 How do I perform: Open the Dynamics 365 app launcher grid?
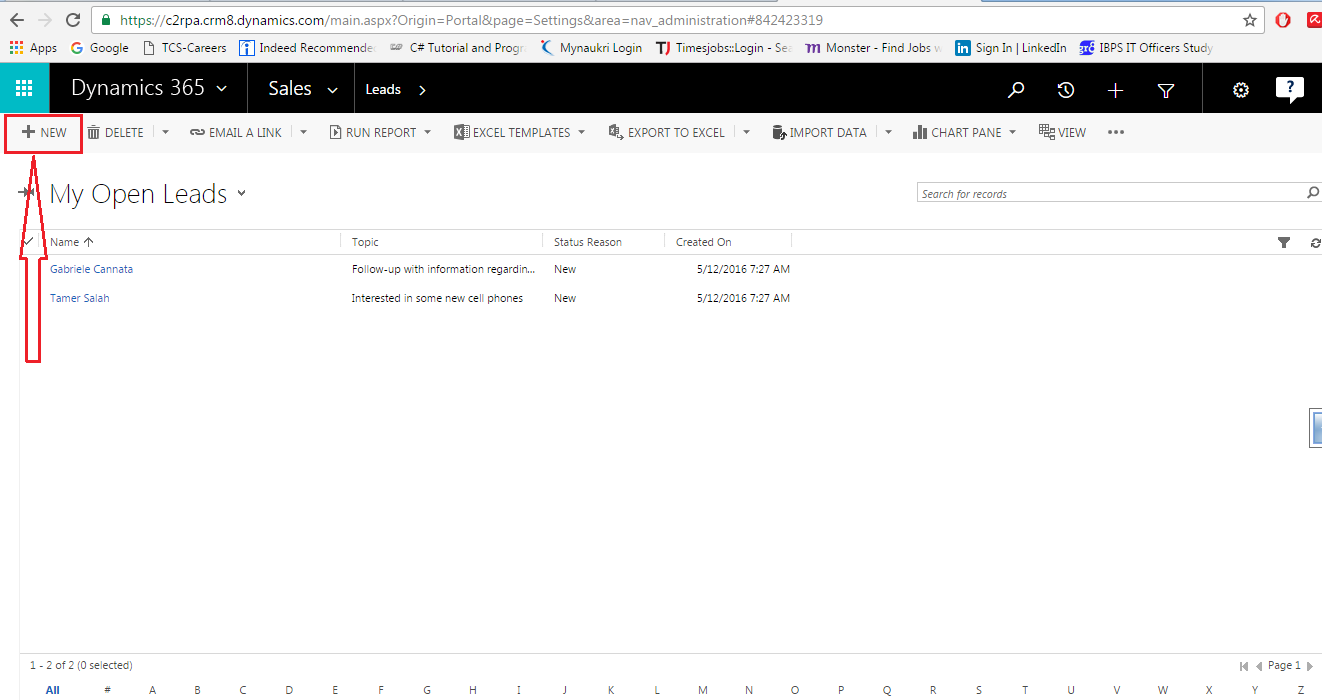click(24, 89)
